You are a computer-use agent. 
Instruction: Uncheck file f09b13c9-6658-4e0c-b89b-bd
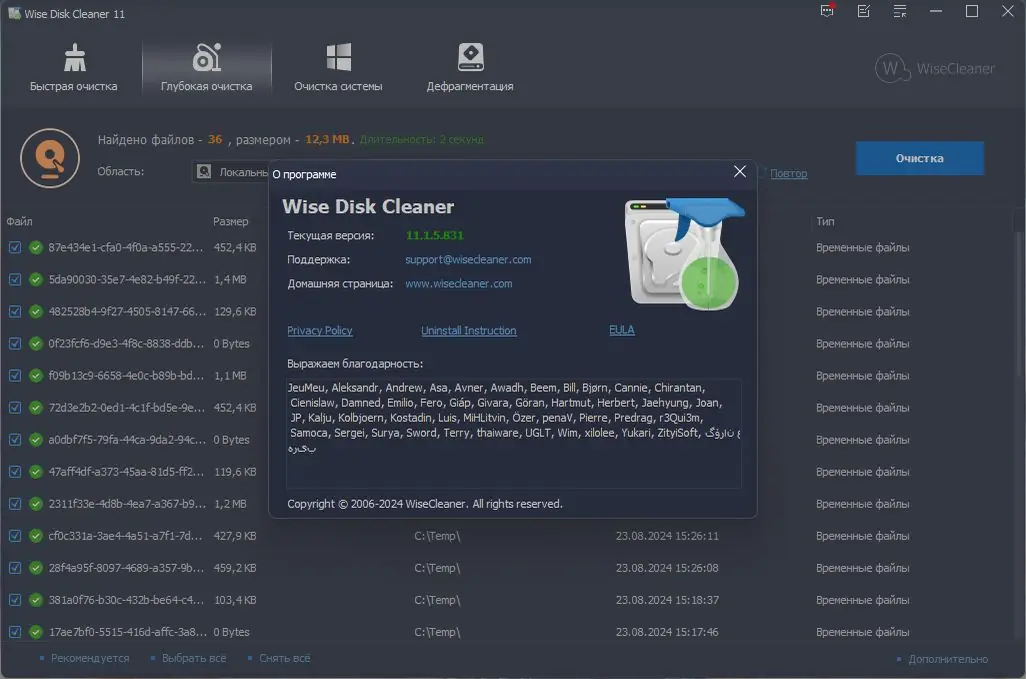(x=15, y=375)
